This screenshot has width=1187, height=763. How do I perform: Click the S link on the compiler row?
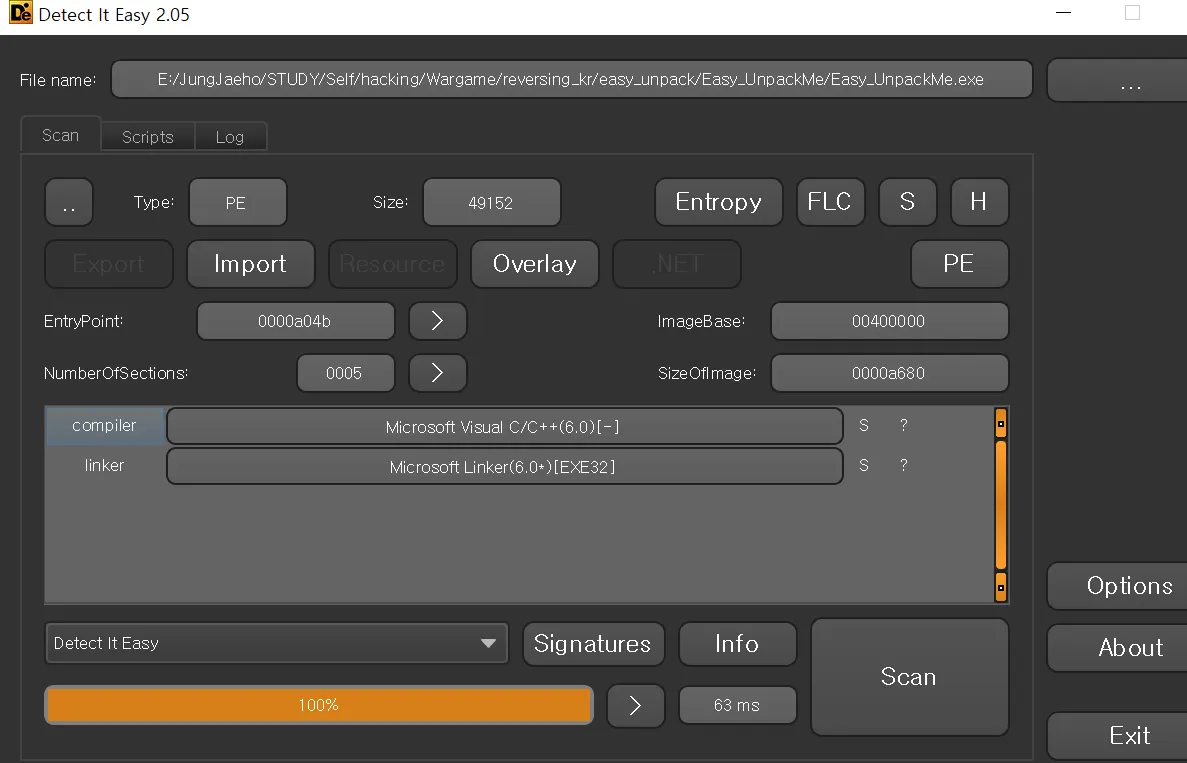tap(864, 426)
